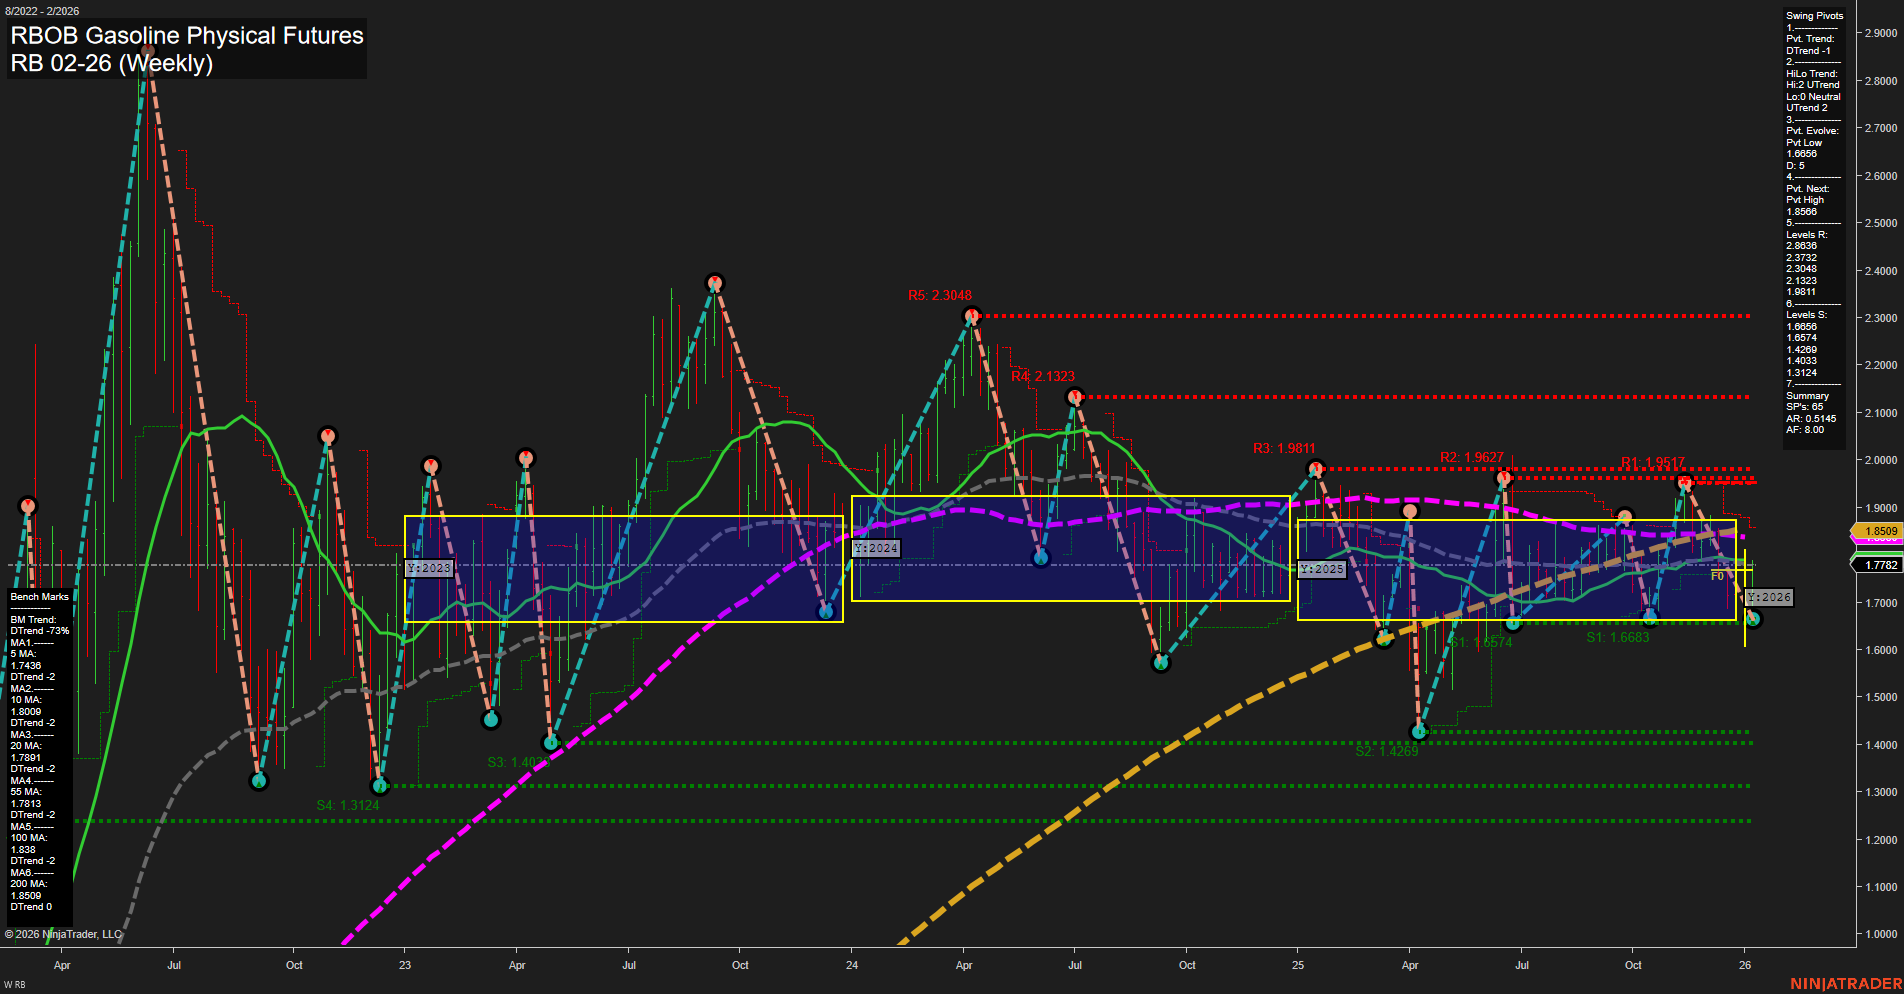Click the teal swing low marker below the Y:2026 label
1904x994 pixels.
[1753, 620]
